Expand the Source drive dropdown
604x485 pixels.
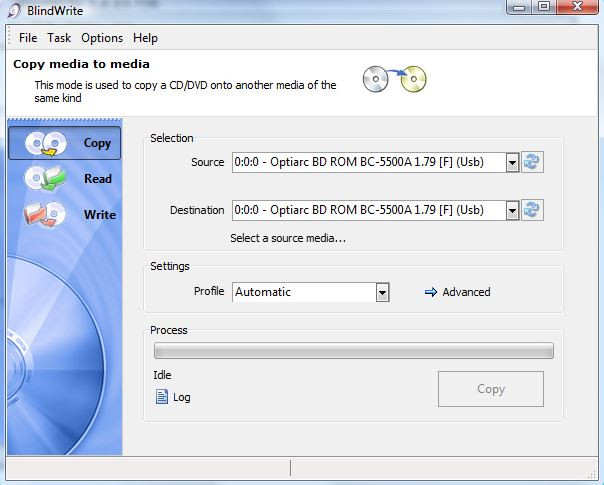(512, 162)
